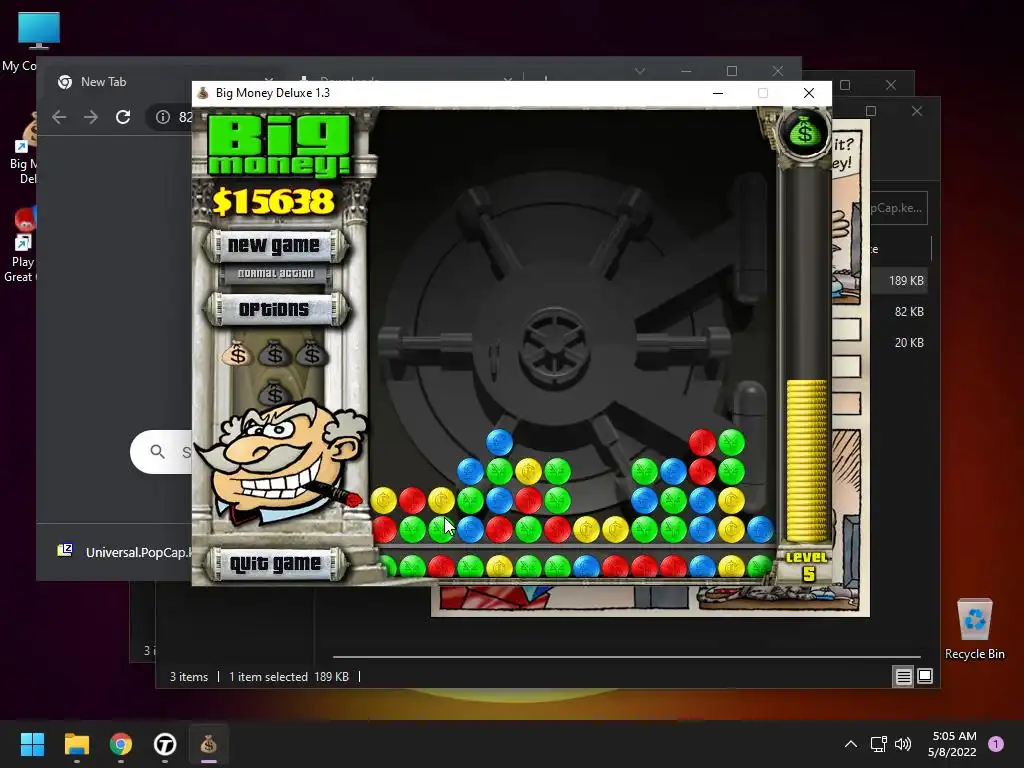Viewport: 1024px width, 768px height.
Task: Click the search magnifier on Chrome's new tab page
Action: pyautogui.click(x=157, y=451)
